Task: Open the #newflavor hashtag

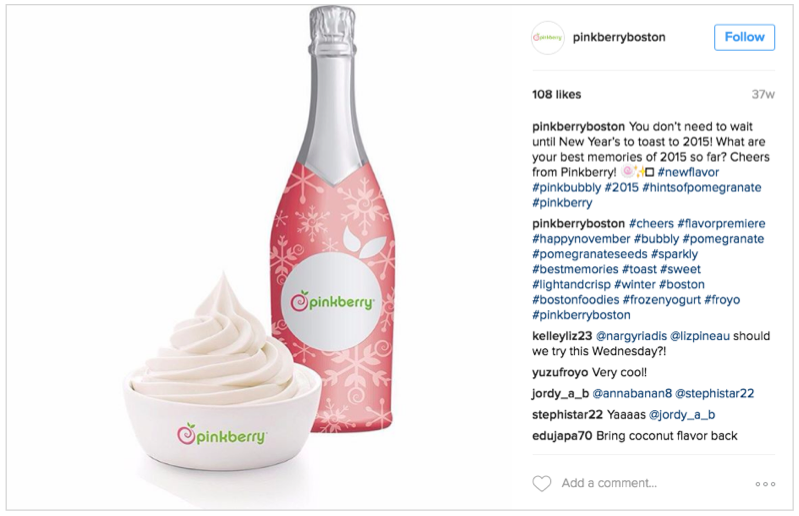Action: pos(688,172)
